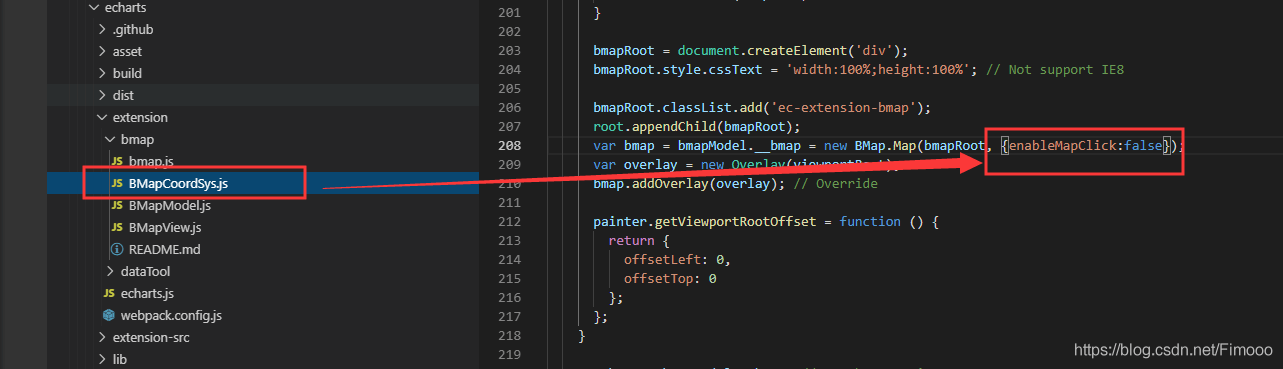Collapse the extension folder
Screen dimensions: 1283x369
(x=102, y=117)
